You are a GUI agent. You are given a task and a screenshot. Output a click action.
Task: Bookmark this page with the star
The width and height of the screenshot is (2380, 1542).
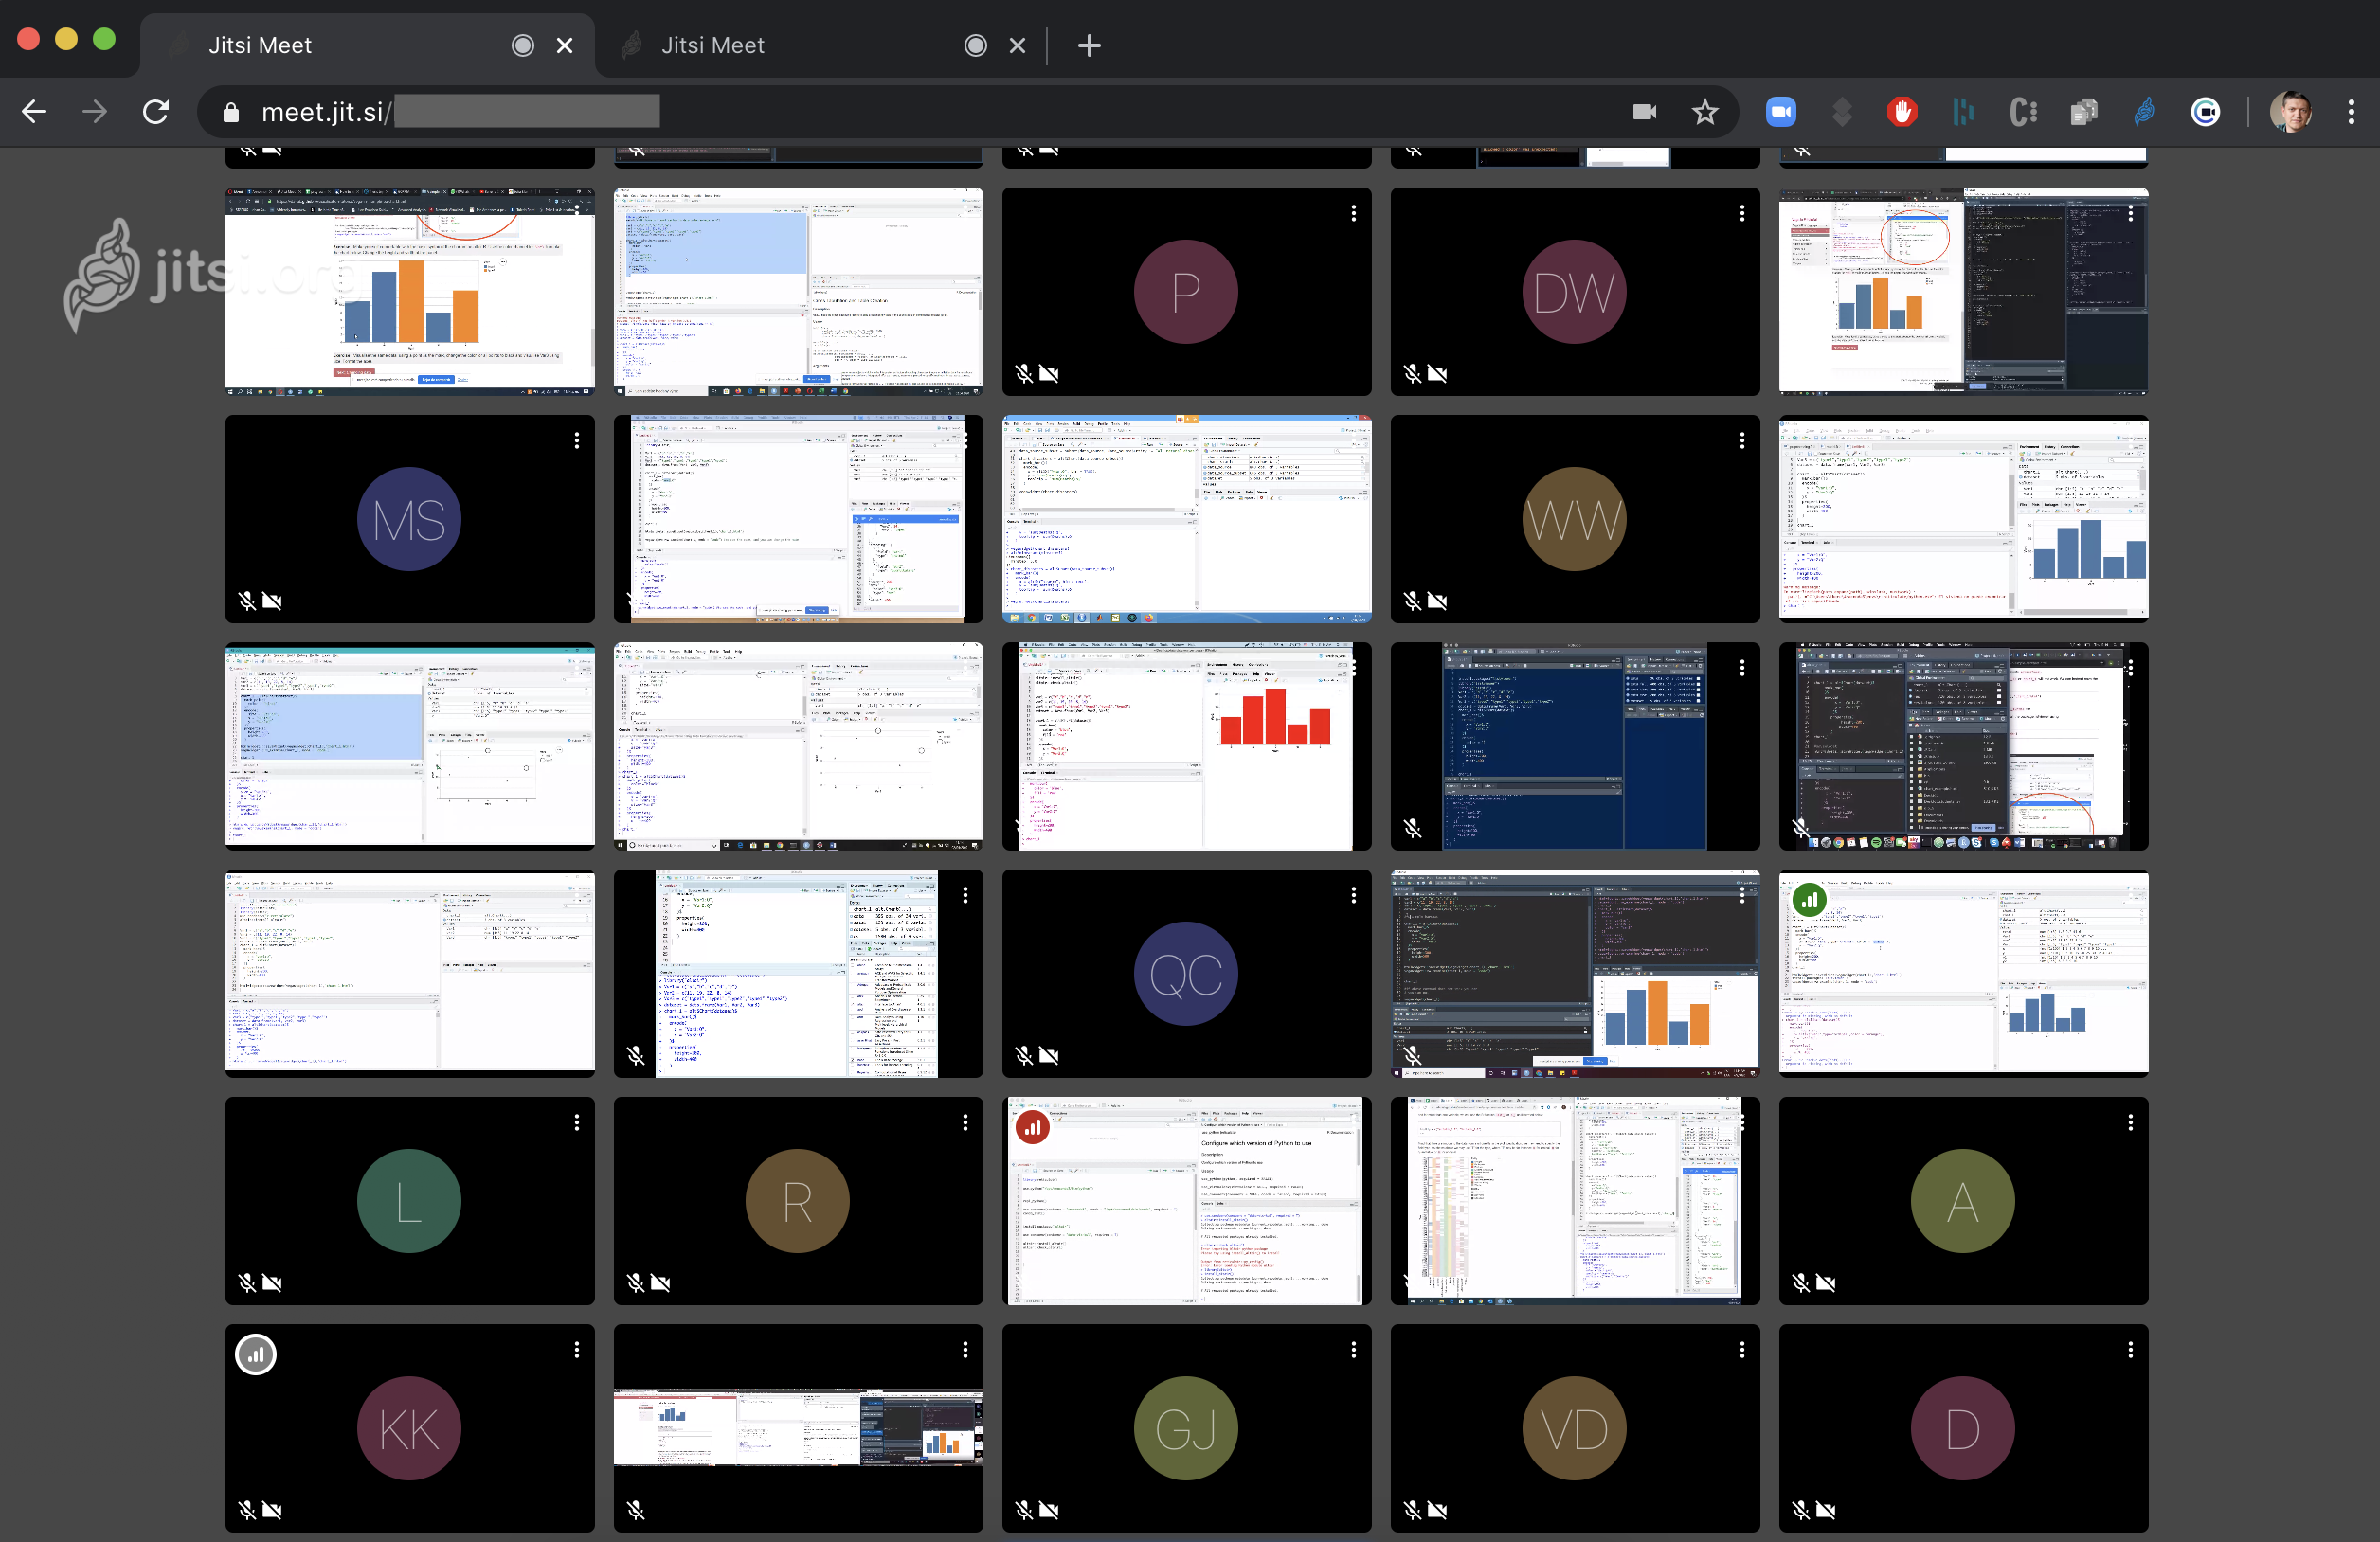(1705, 112)
